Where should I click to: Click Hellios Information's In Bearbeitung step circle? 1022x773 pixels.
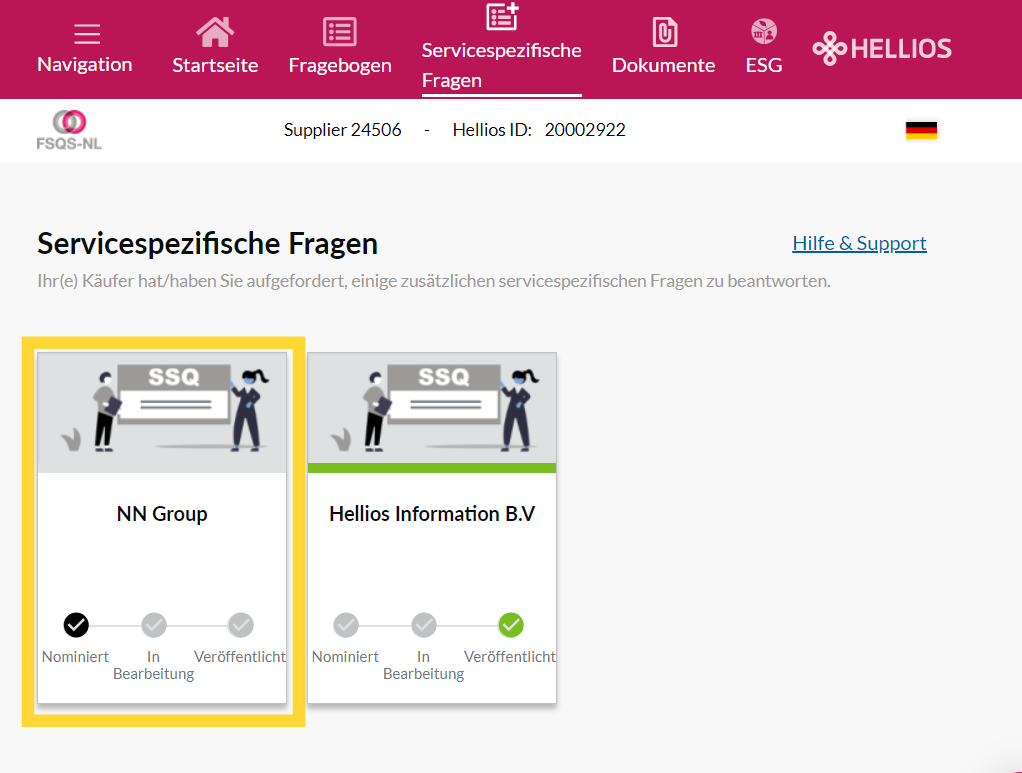(424, 625)
